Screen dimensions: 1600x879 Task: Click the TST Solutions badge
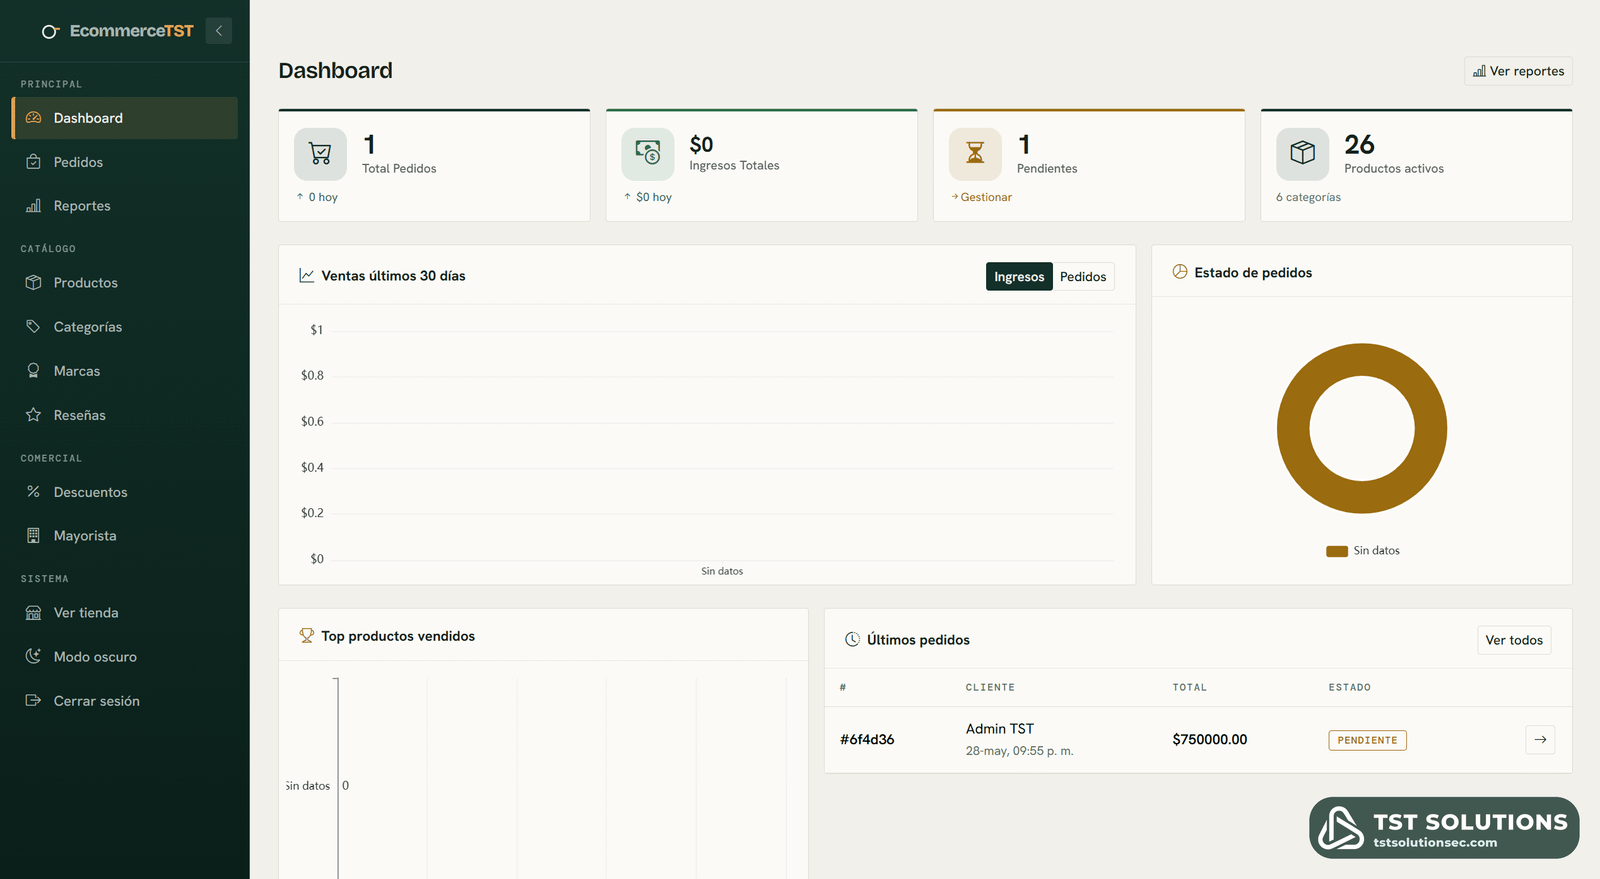coord(1444,828)
